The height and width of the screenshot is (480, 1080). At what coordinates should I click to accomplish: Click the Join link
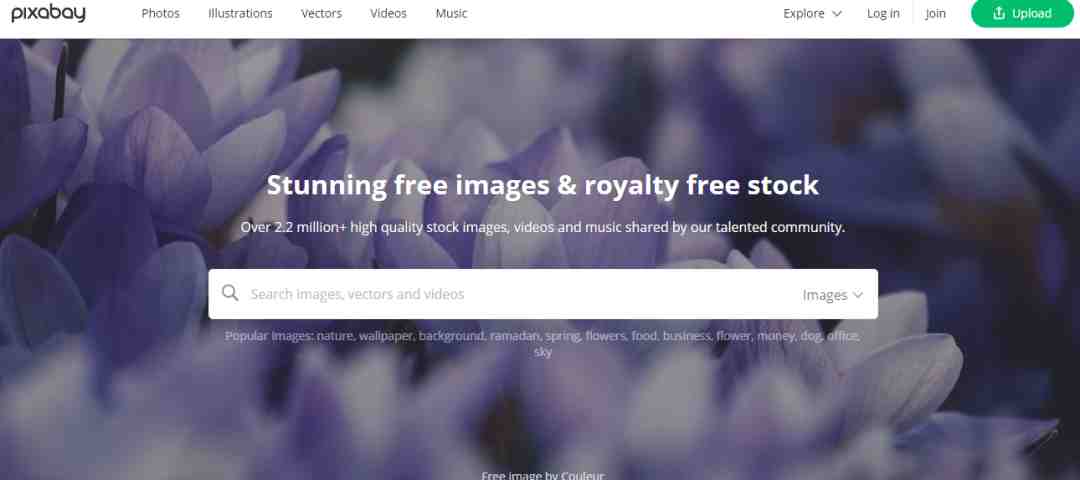coord(935,13)
